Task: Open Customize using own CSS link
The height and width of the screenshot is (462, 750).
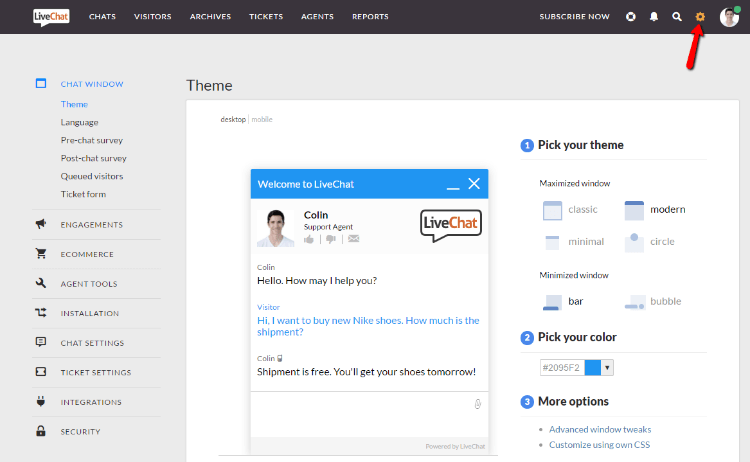Action: (599, 445)
